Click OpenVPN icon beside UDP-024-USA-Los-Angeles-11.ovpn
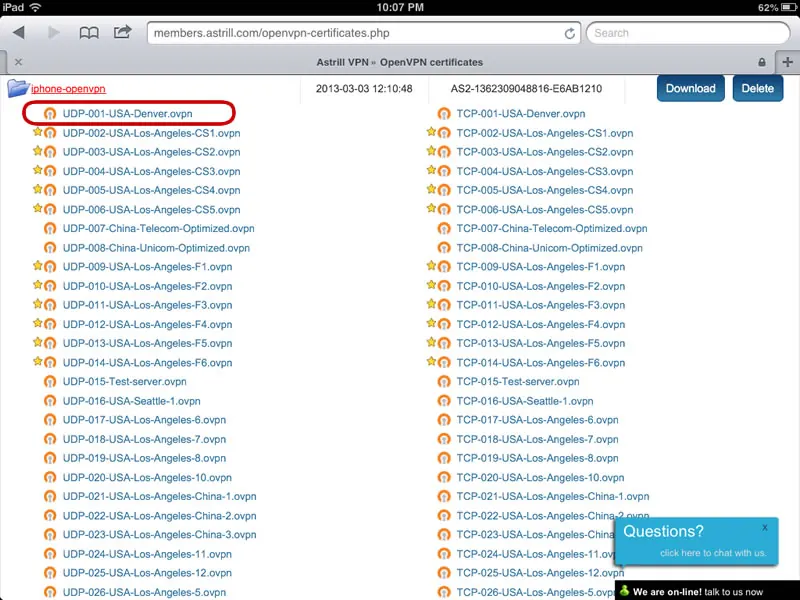This screenshot has width=800, height=600. click(49, 554)
